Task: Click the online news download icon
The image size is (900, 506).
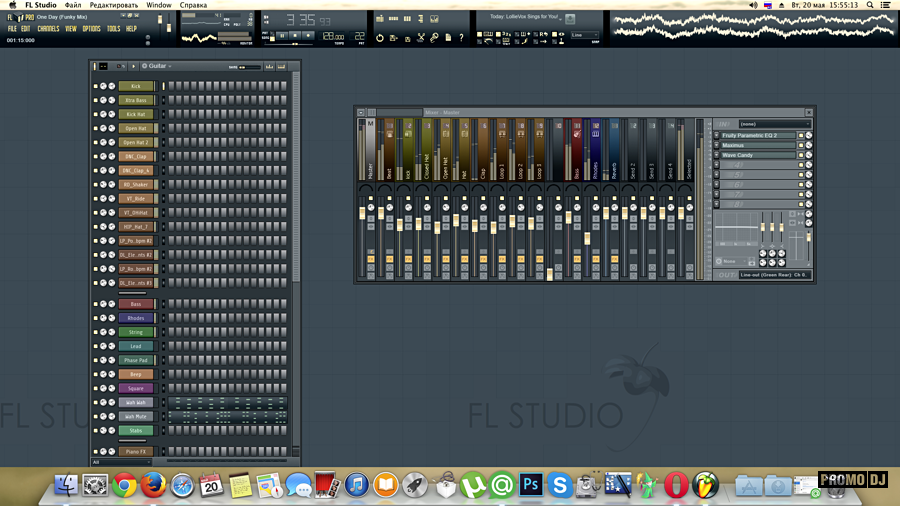Action: (570, 19)
